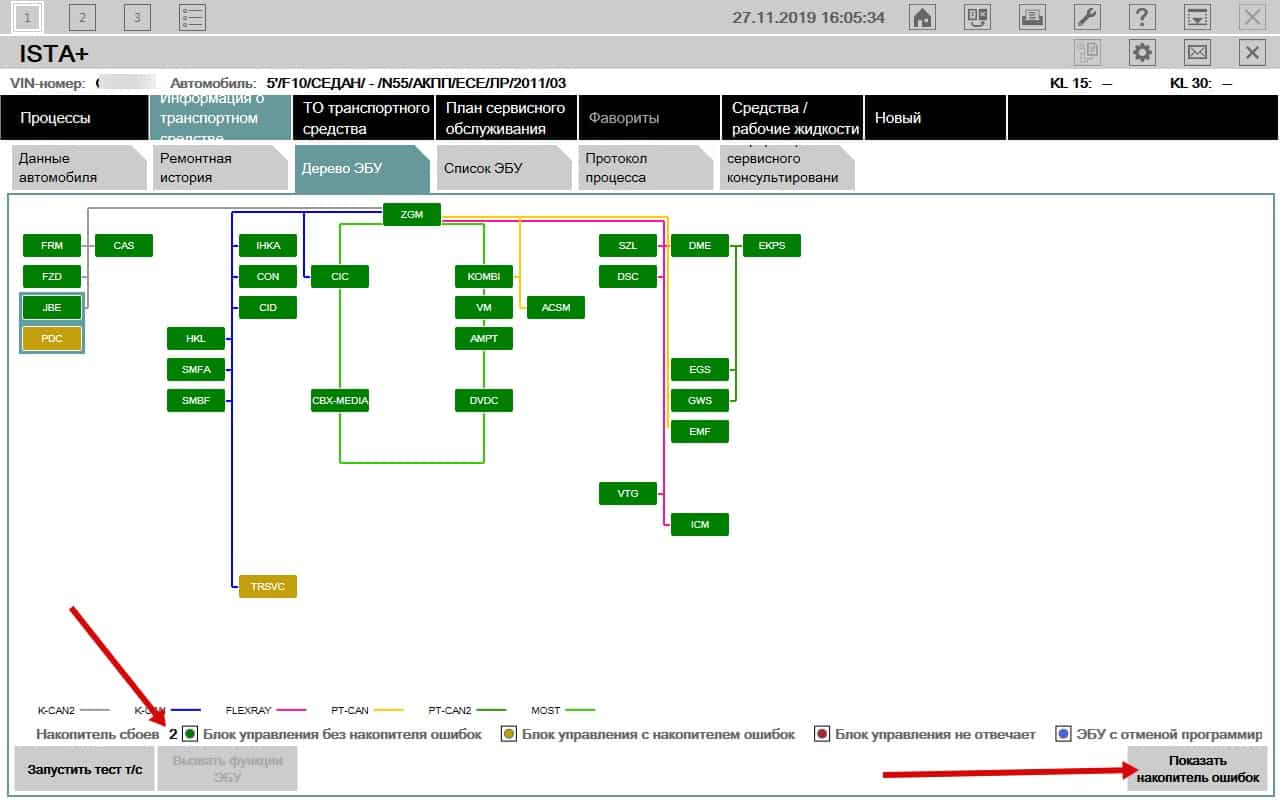Open Средства / рабочие жидкости tab
The width and height of the screenshot is (1280, 800).
point(792,118)
